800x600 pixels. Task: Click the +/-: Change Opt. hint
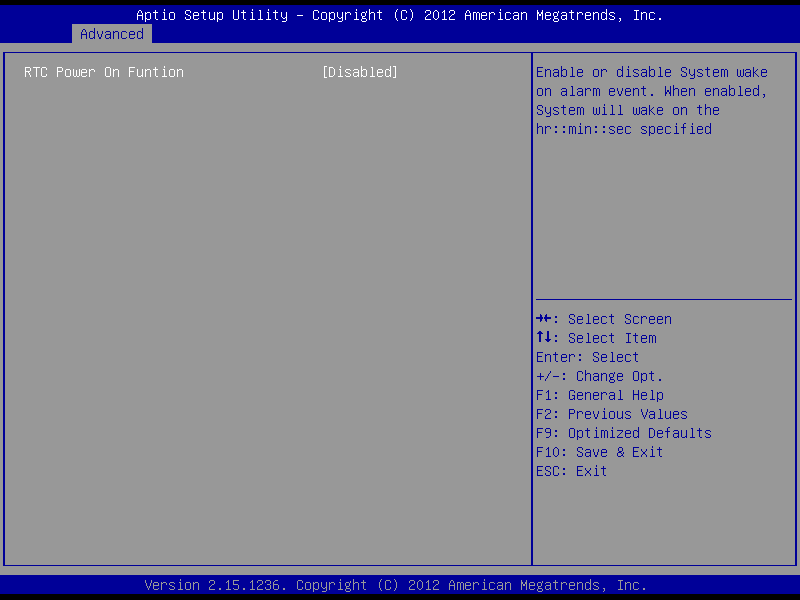tap(599, 376)
